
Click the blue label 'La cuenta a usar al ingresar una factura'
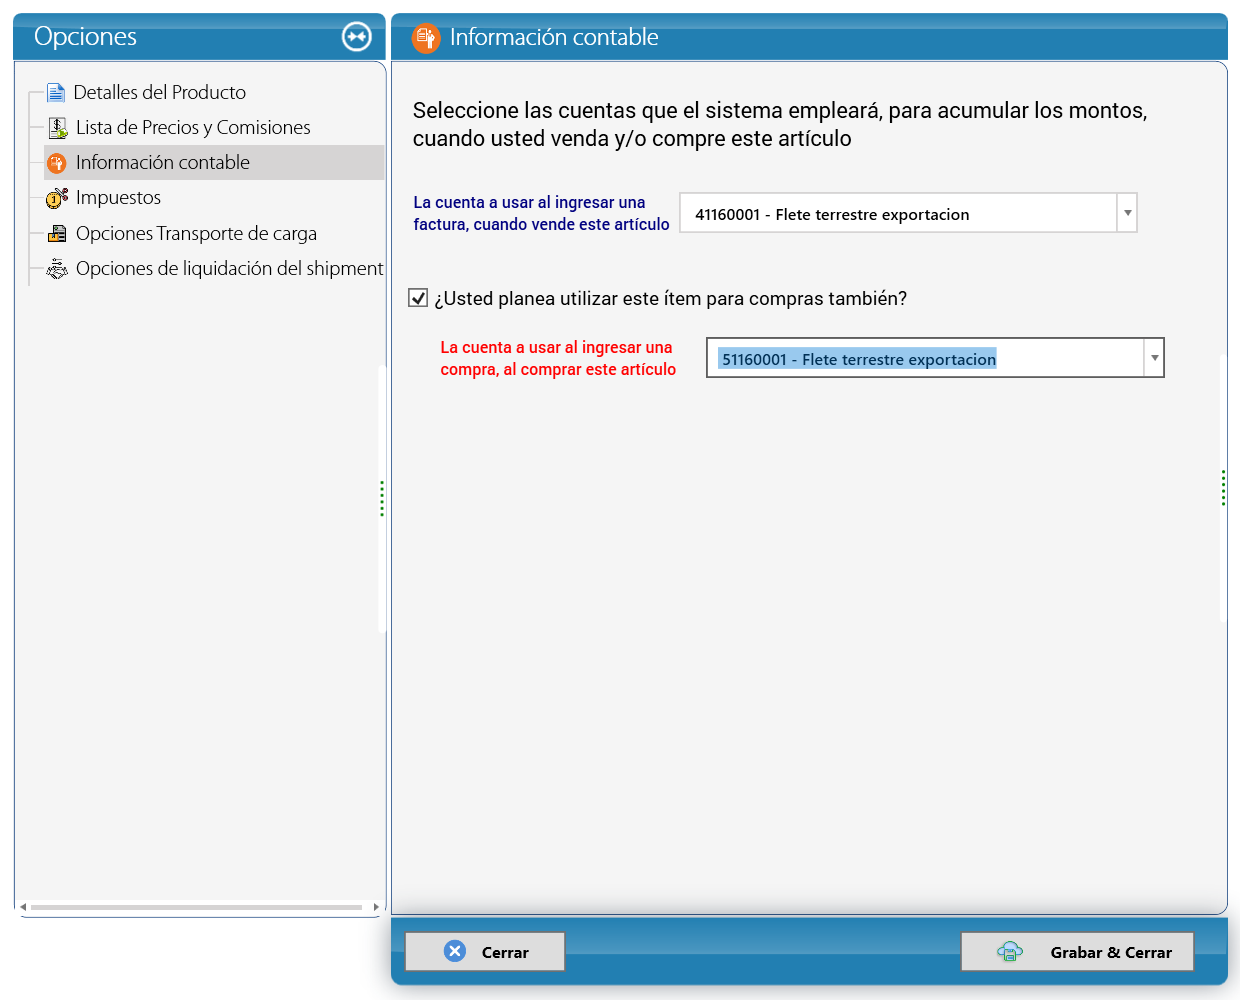(541, 213)
